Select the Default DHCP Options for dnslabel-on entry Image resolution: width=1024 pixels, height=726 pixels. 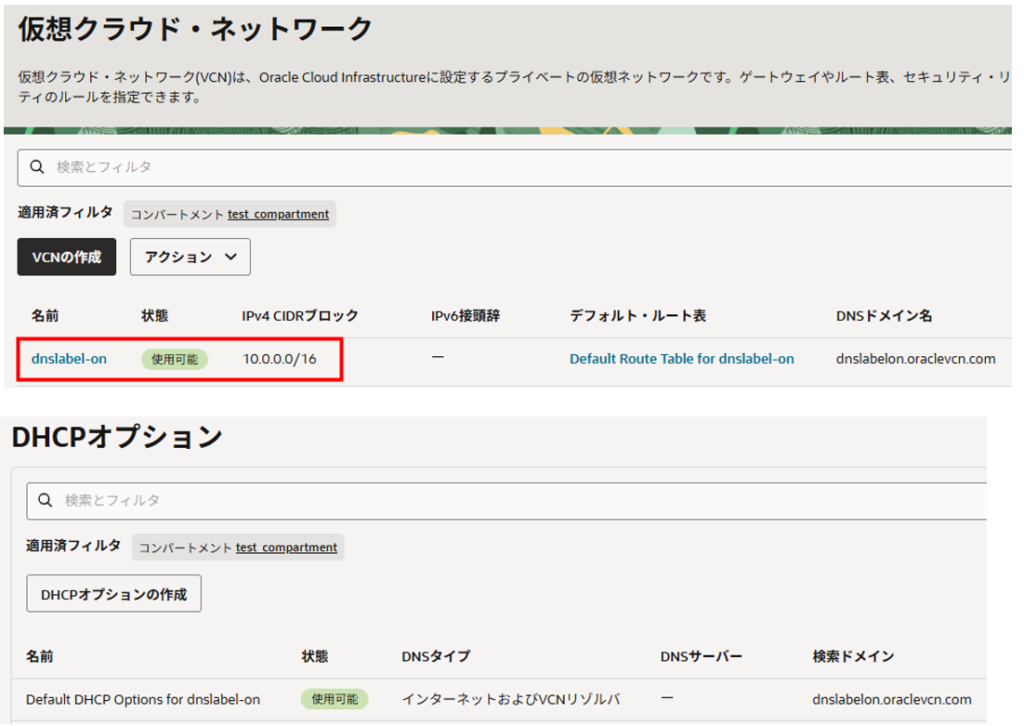click(143, 699)
